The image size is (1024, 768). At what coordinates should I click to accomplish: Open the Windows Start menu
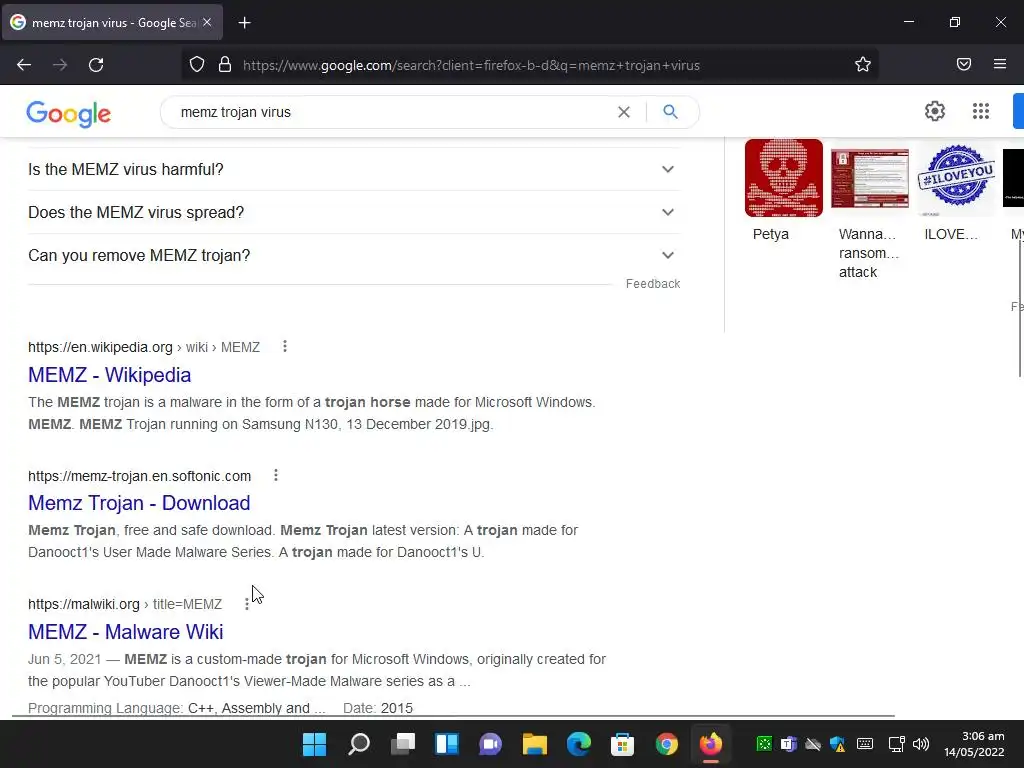pyautogui.click(x=314, y=744)
